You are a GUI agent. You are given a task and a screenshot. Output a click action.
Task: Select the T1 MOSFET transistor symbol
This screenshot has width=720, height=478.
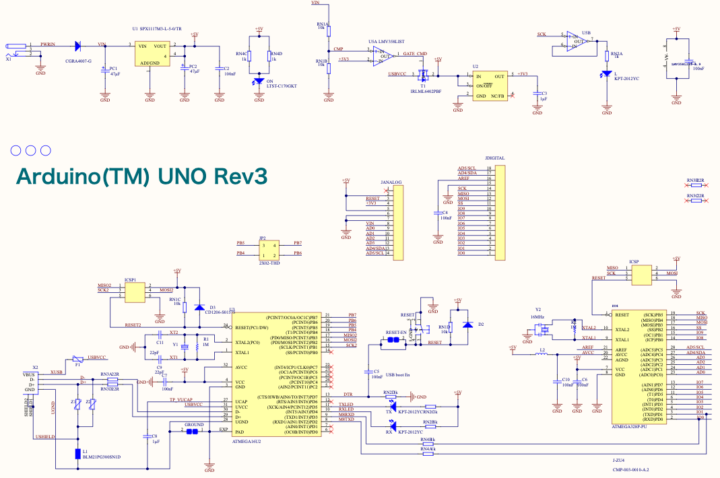pyautogui.click(x=424, y=76)
